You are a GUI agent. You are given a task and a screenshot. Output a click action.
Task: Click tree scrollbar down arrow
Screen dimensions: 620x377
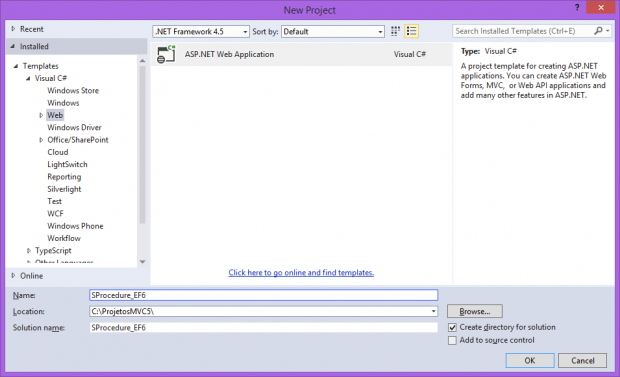pos(143,262)
